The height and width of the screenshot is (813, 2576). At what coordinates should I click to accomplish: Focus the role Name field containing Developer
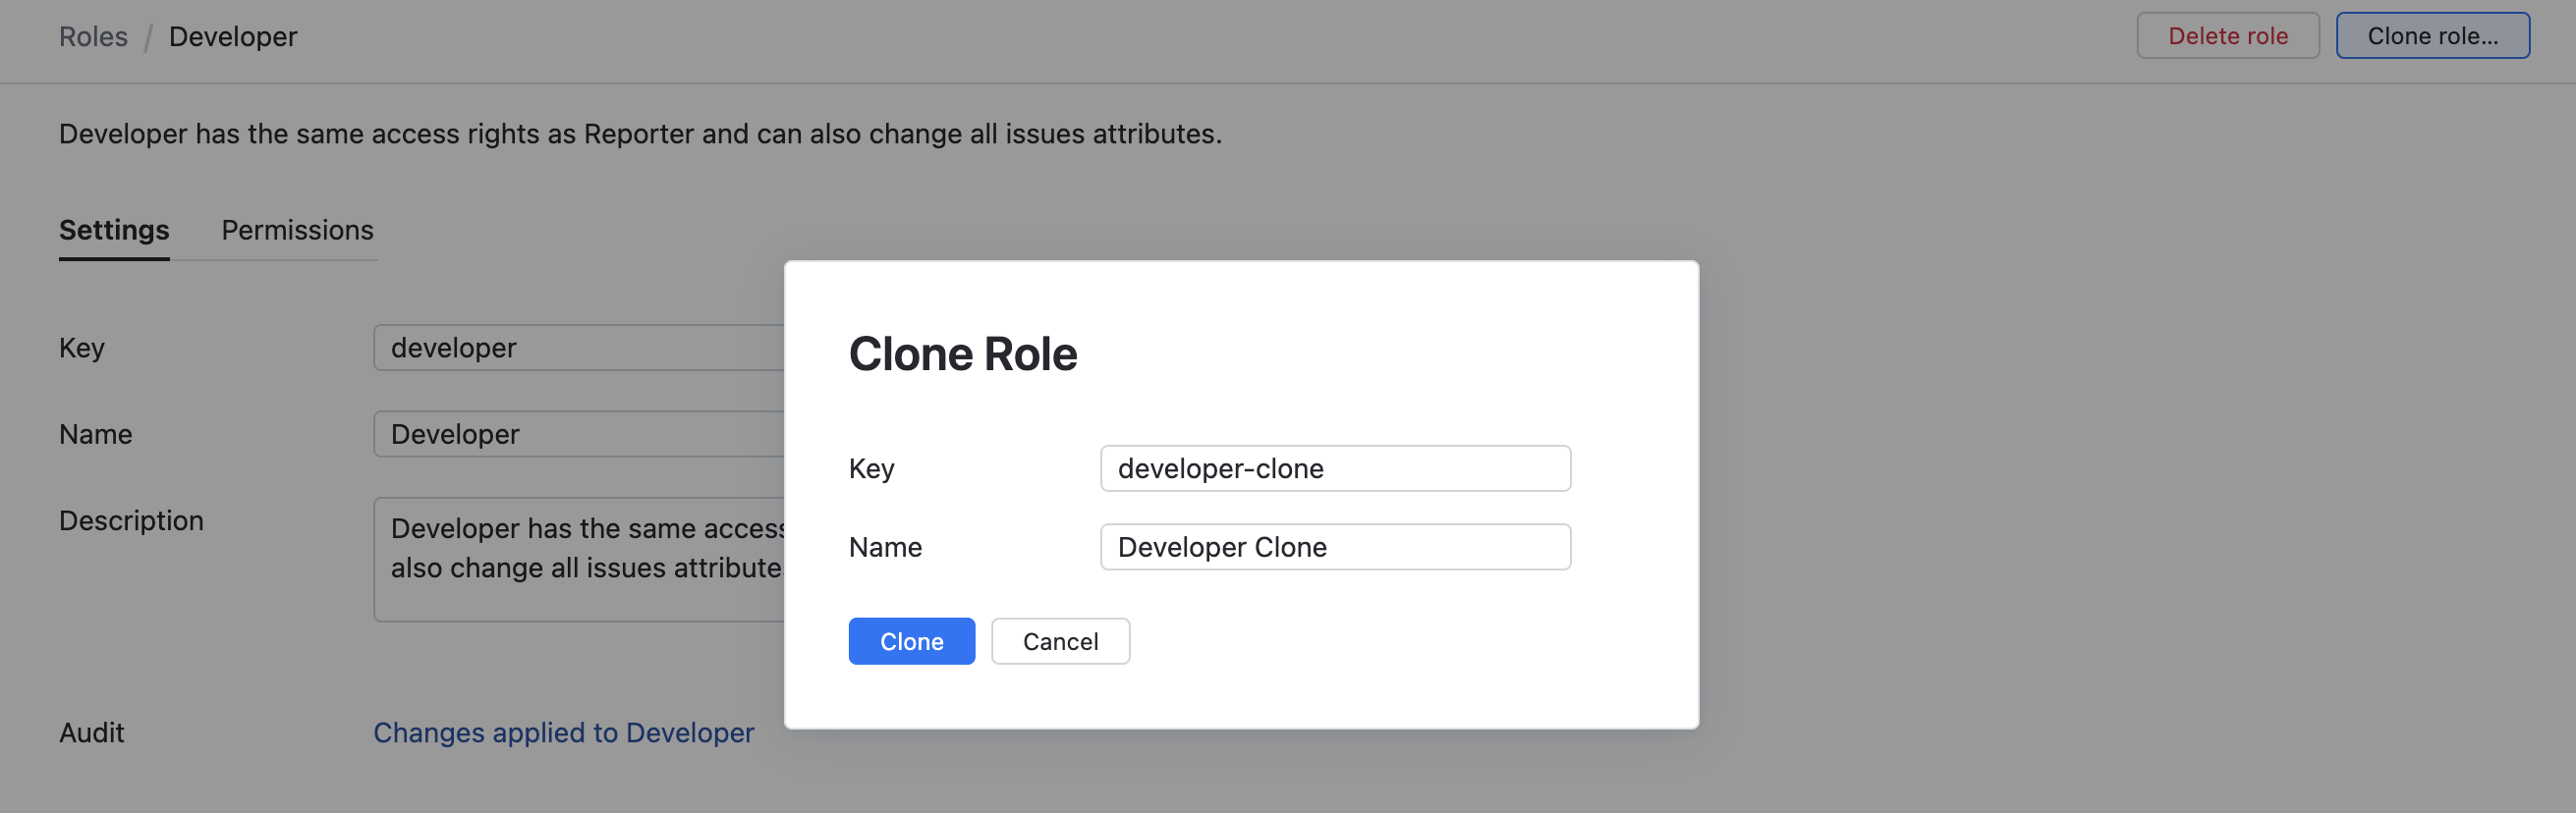pos(578,434)
